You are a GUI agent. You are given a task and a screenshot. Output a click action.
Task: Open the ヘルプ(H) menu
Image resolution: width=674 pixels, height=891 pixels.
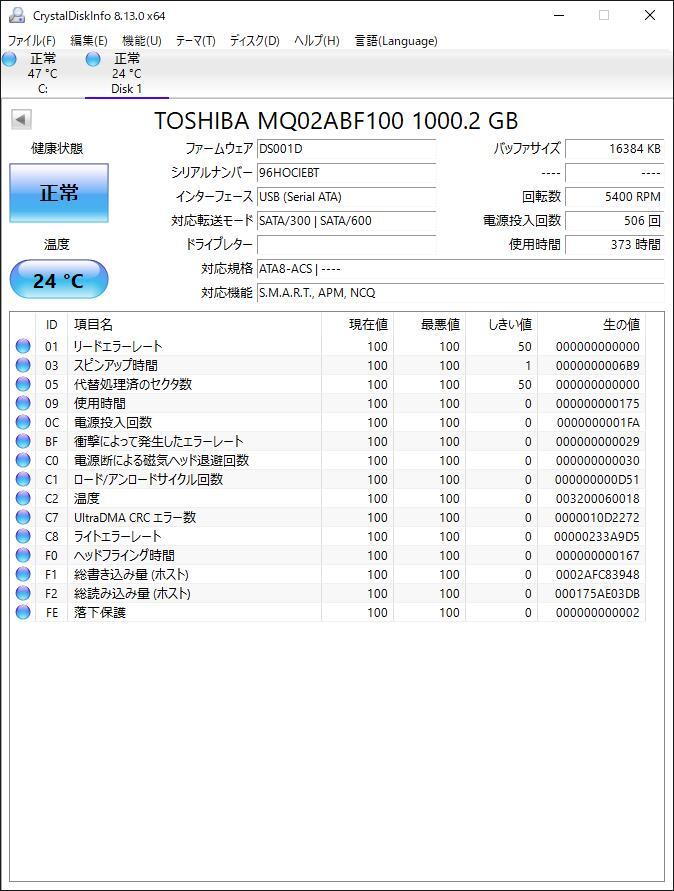317,41
